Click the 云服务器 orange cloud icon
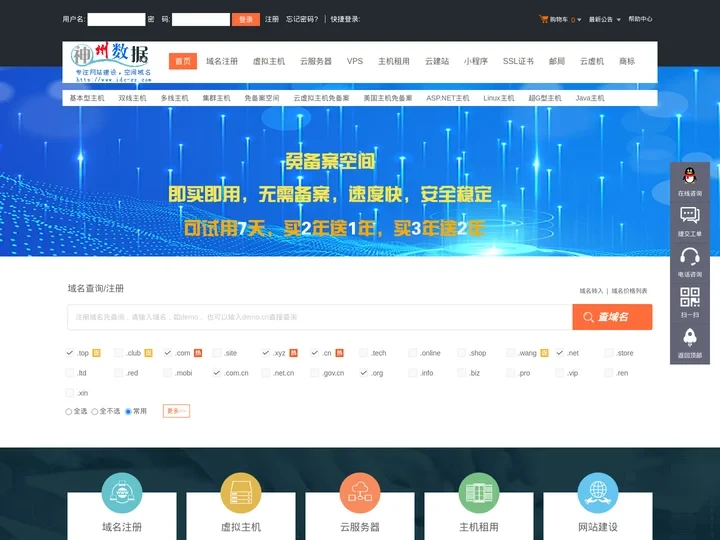This screenshot has height=540, width=720. tap(360, 493)
